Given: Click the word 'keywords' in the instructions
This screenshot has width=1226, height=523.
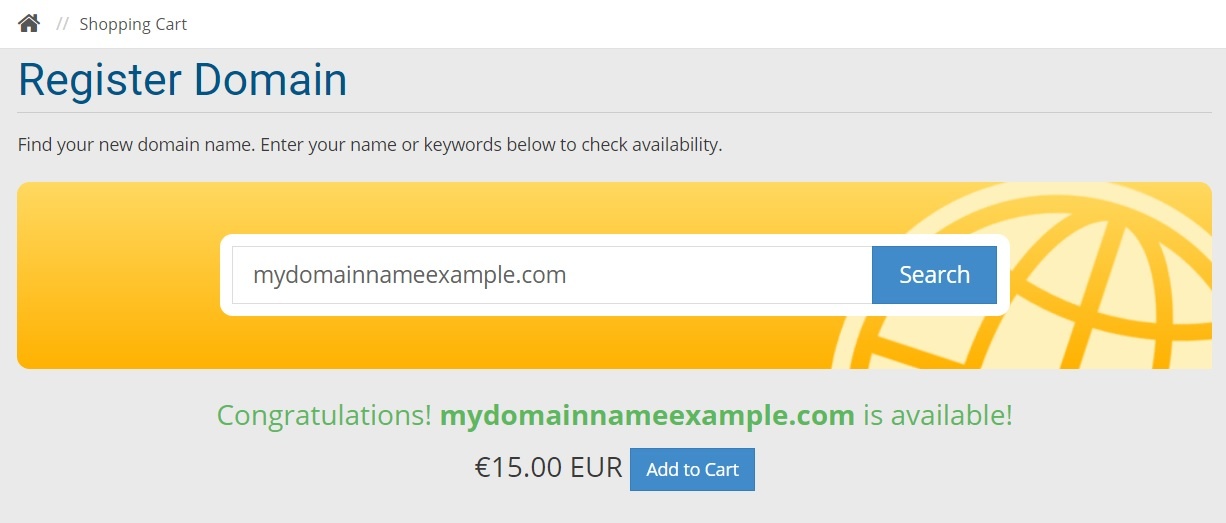Looking at the screenshot, I should point(463,144).
